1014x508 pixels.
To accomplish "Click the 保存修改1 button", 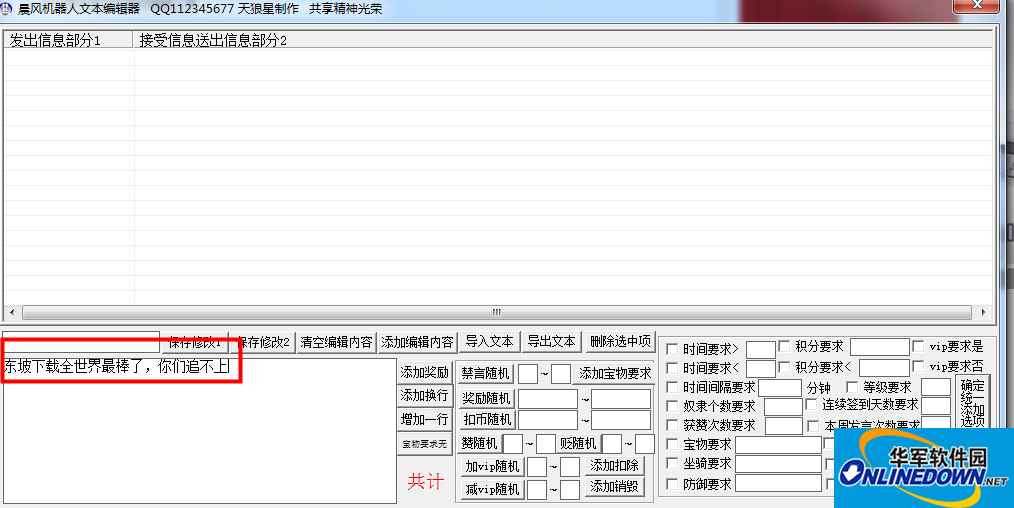I will coord(195,342).
